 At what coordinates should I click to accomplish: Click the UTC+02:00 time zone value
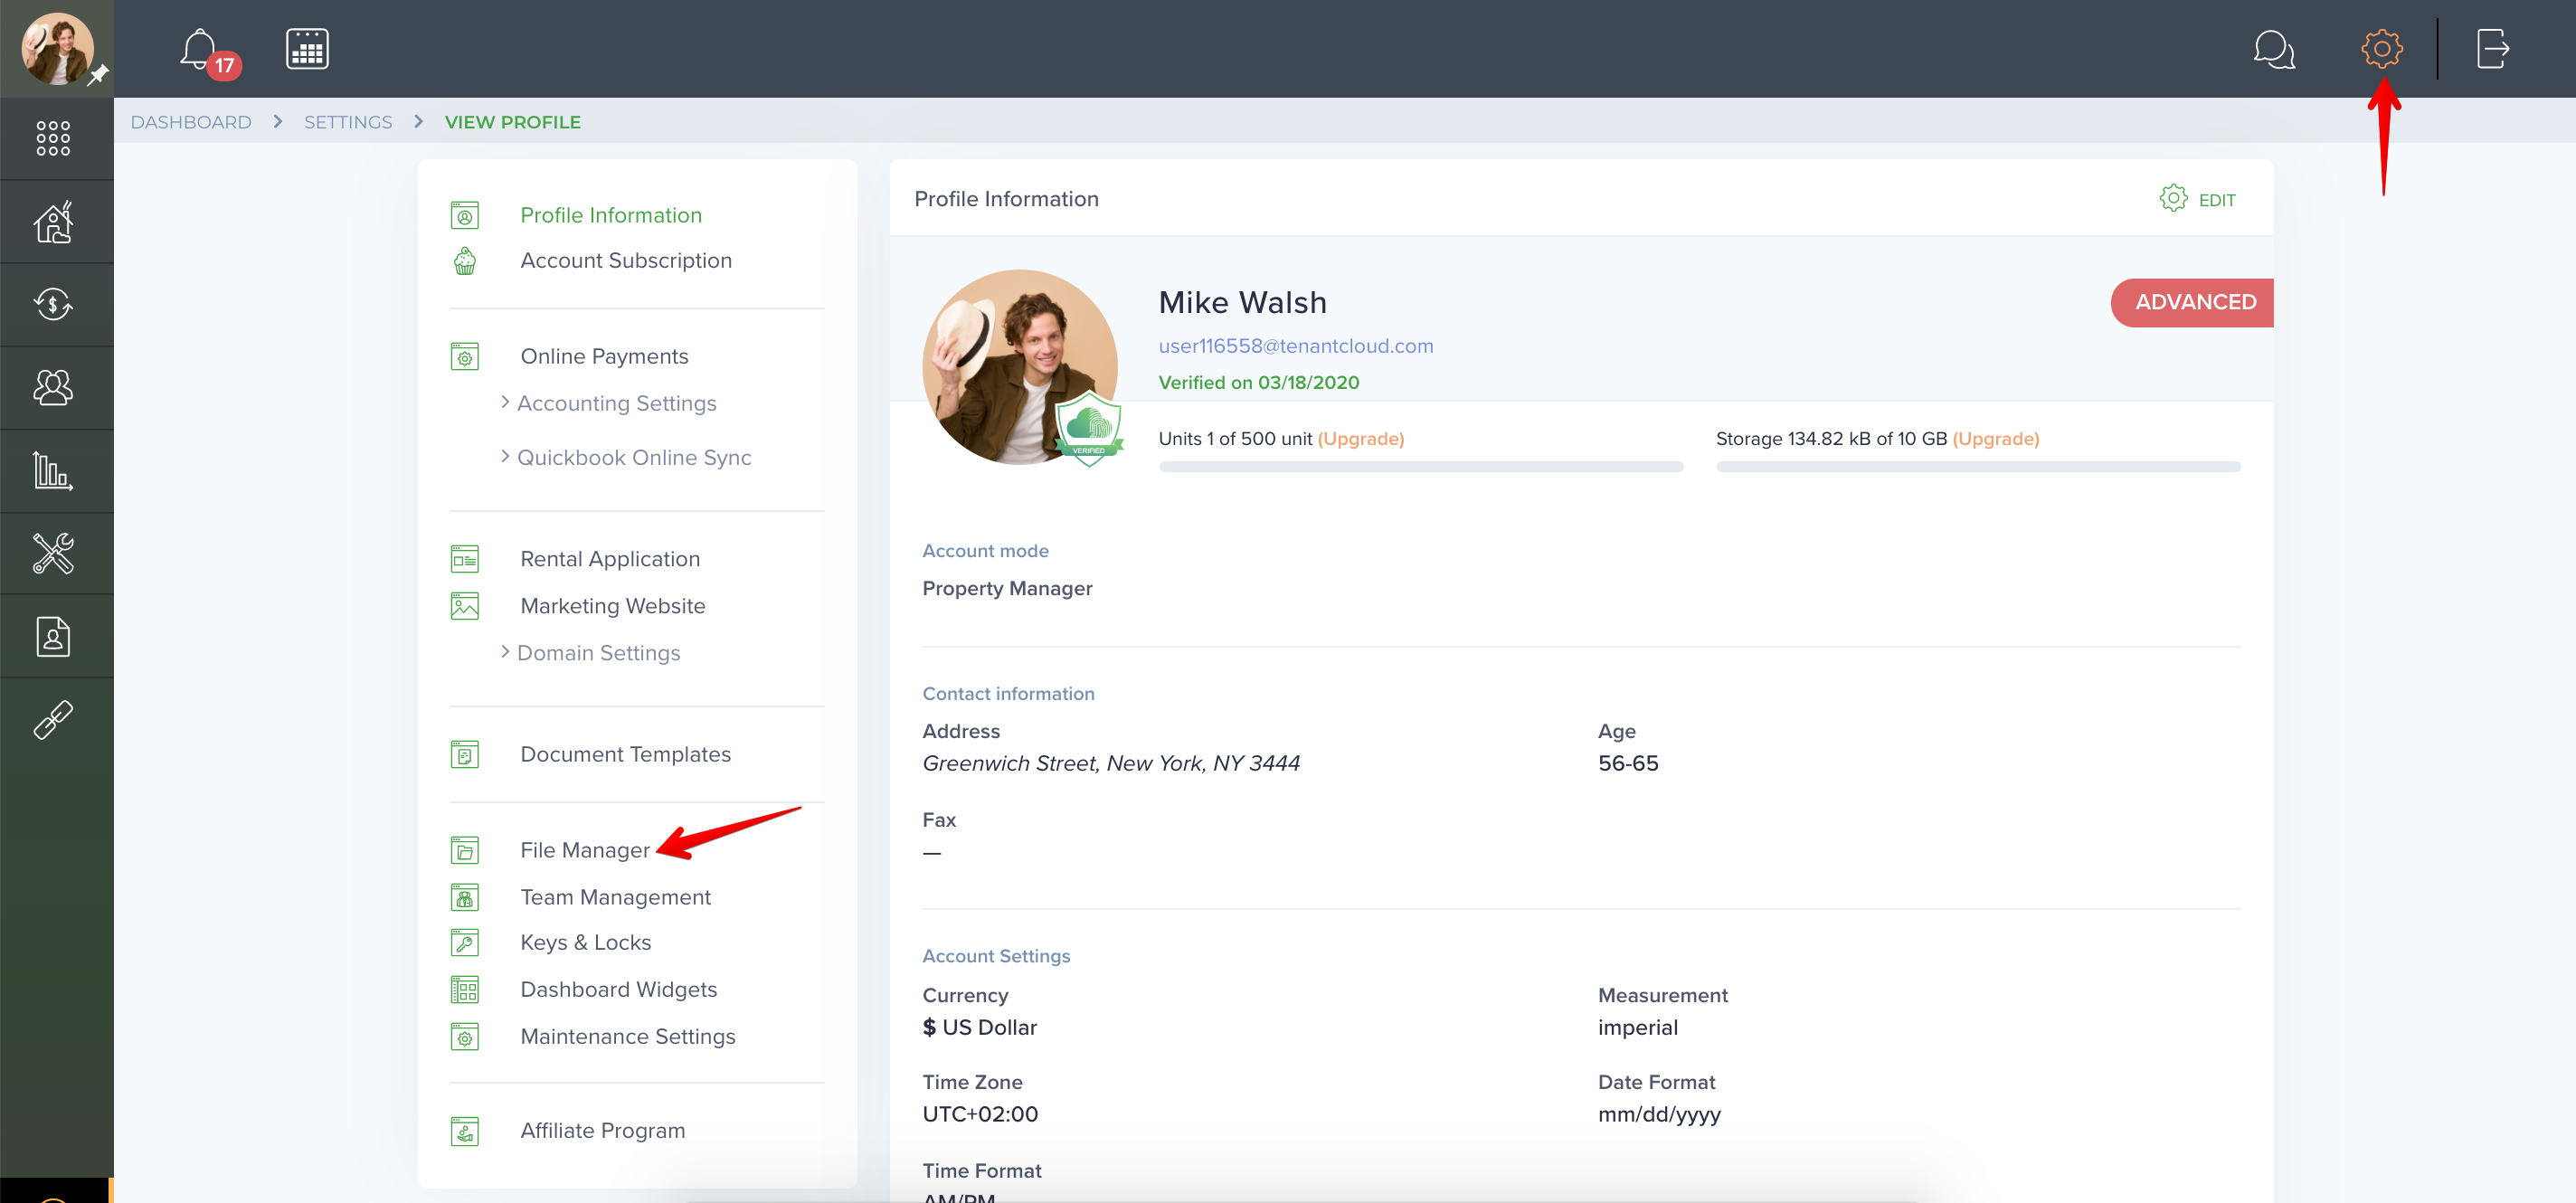click(980, 1114)
